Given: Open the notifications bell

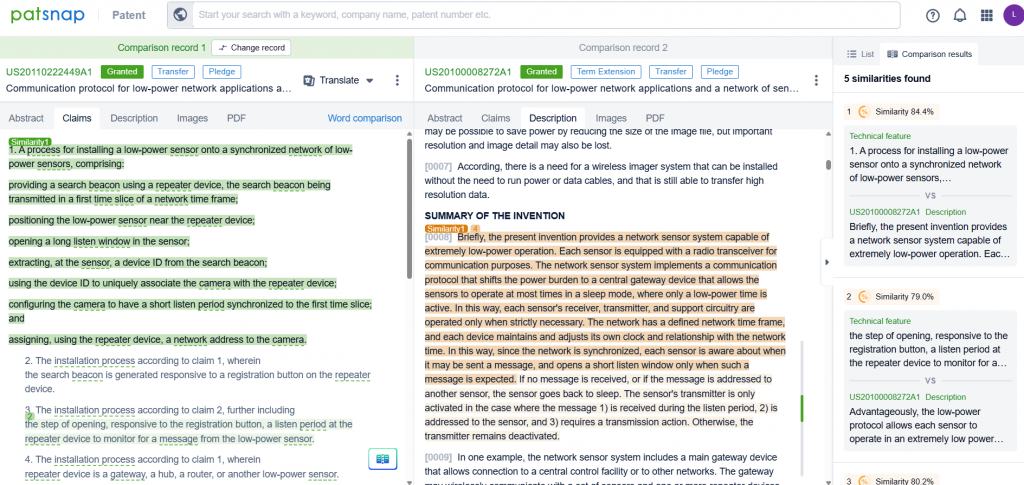Looking at the screenshot, I should coord(960,15).
